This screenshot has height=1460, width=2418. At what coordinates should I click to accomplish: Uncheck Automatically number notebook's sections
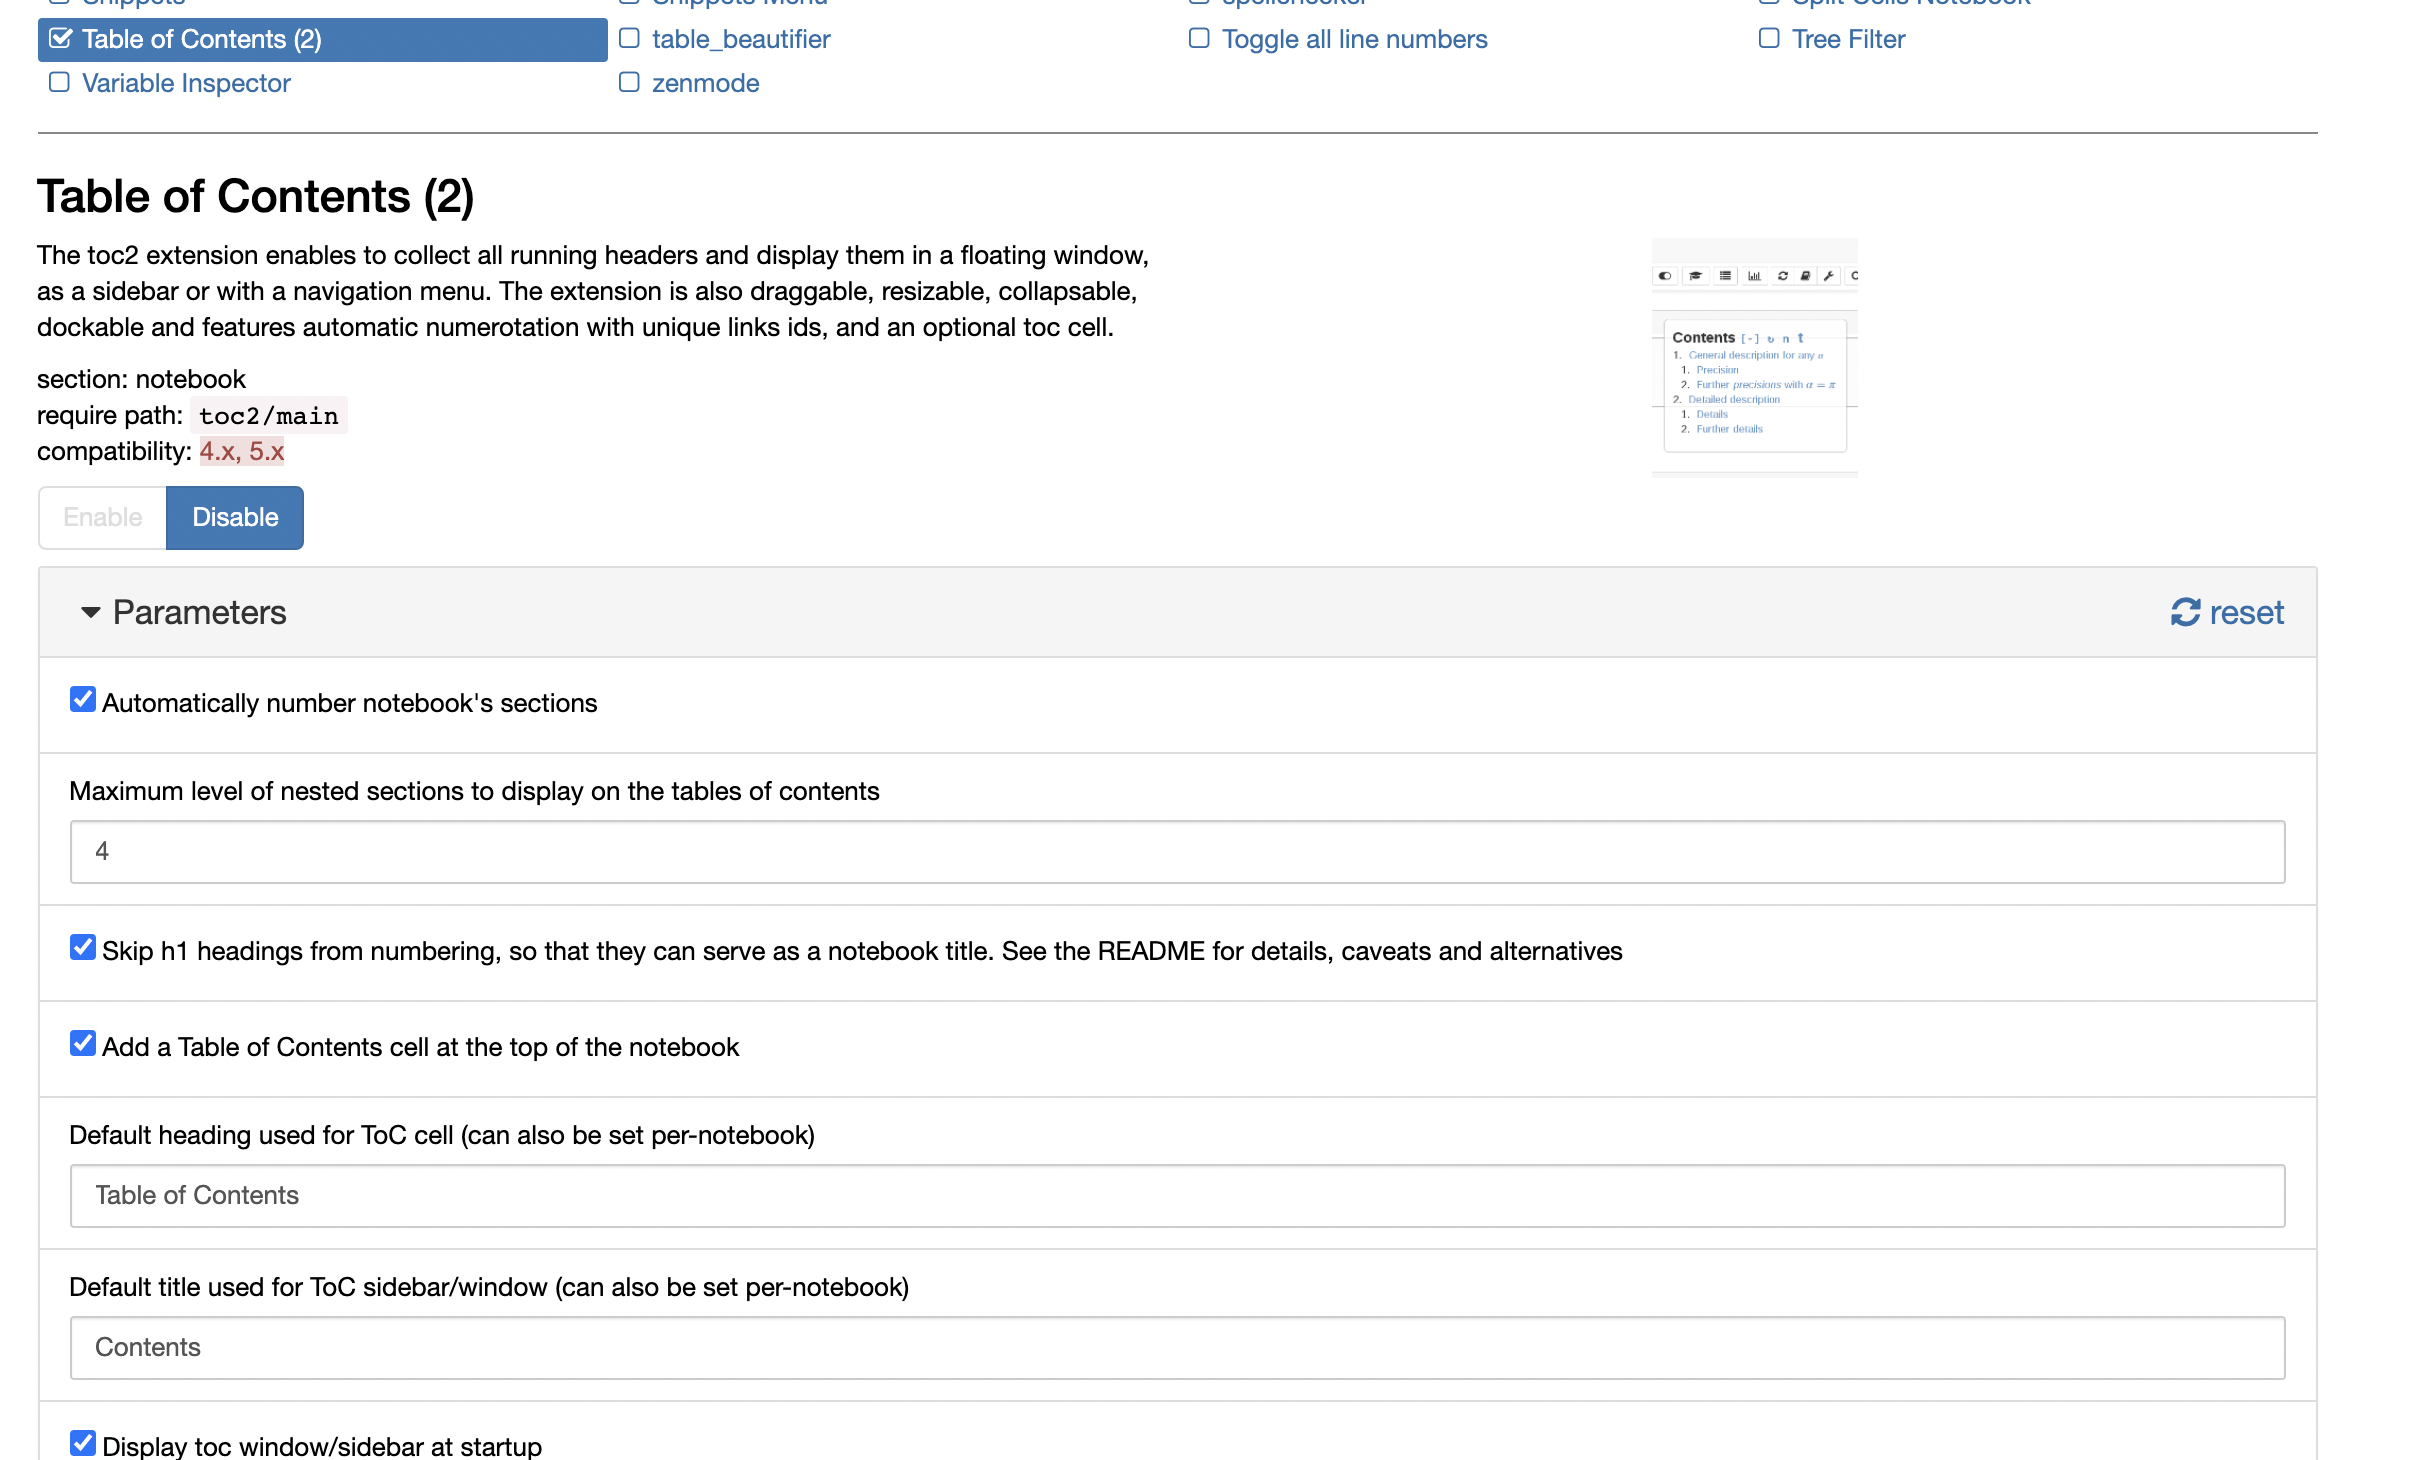[x=83, y=700]
